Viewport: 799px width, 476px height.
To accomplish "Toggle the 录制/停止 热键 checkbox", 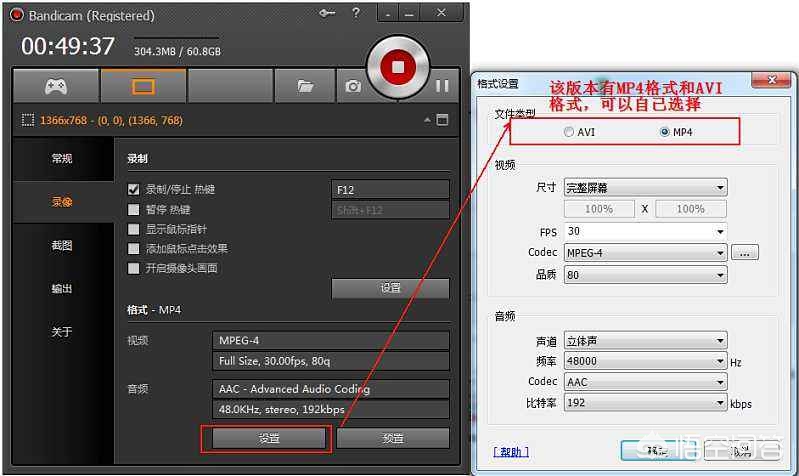I will click(x=134, y=190).
